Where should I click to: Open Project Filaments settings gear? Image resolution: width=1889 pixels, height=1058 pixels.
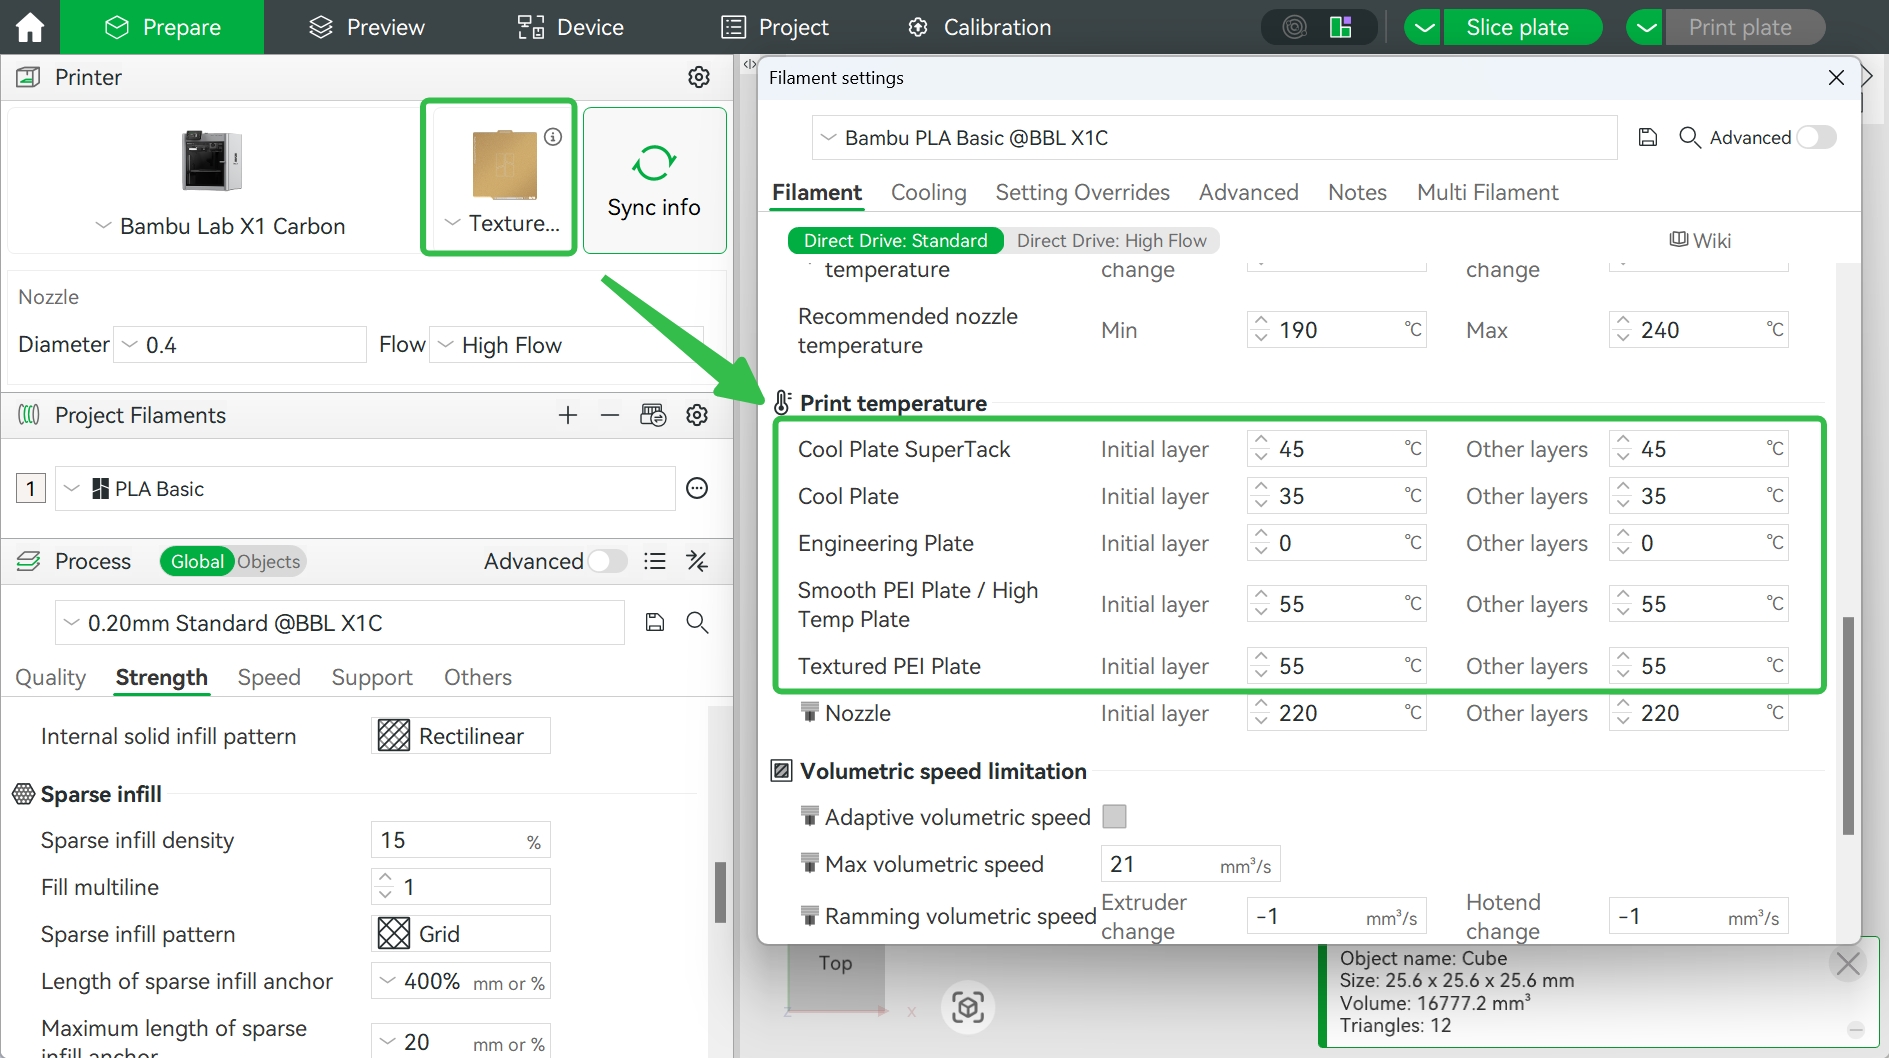coord(697,415)
